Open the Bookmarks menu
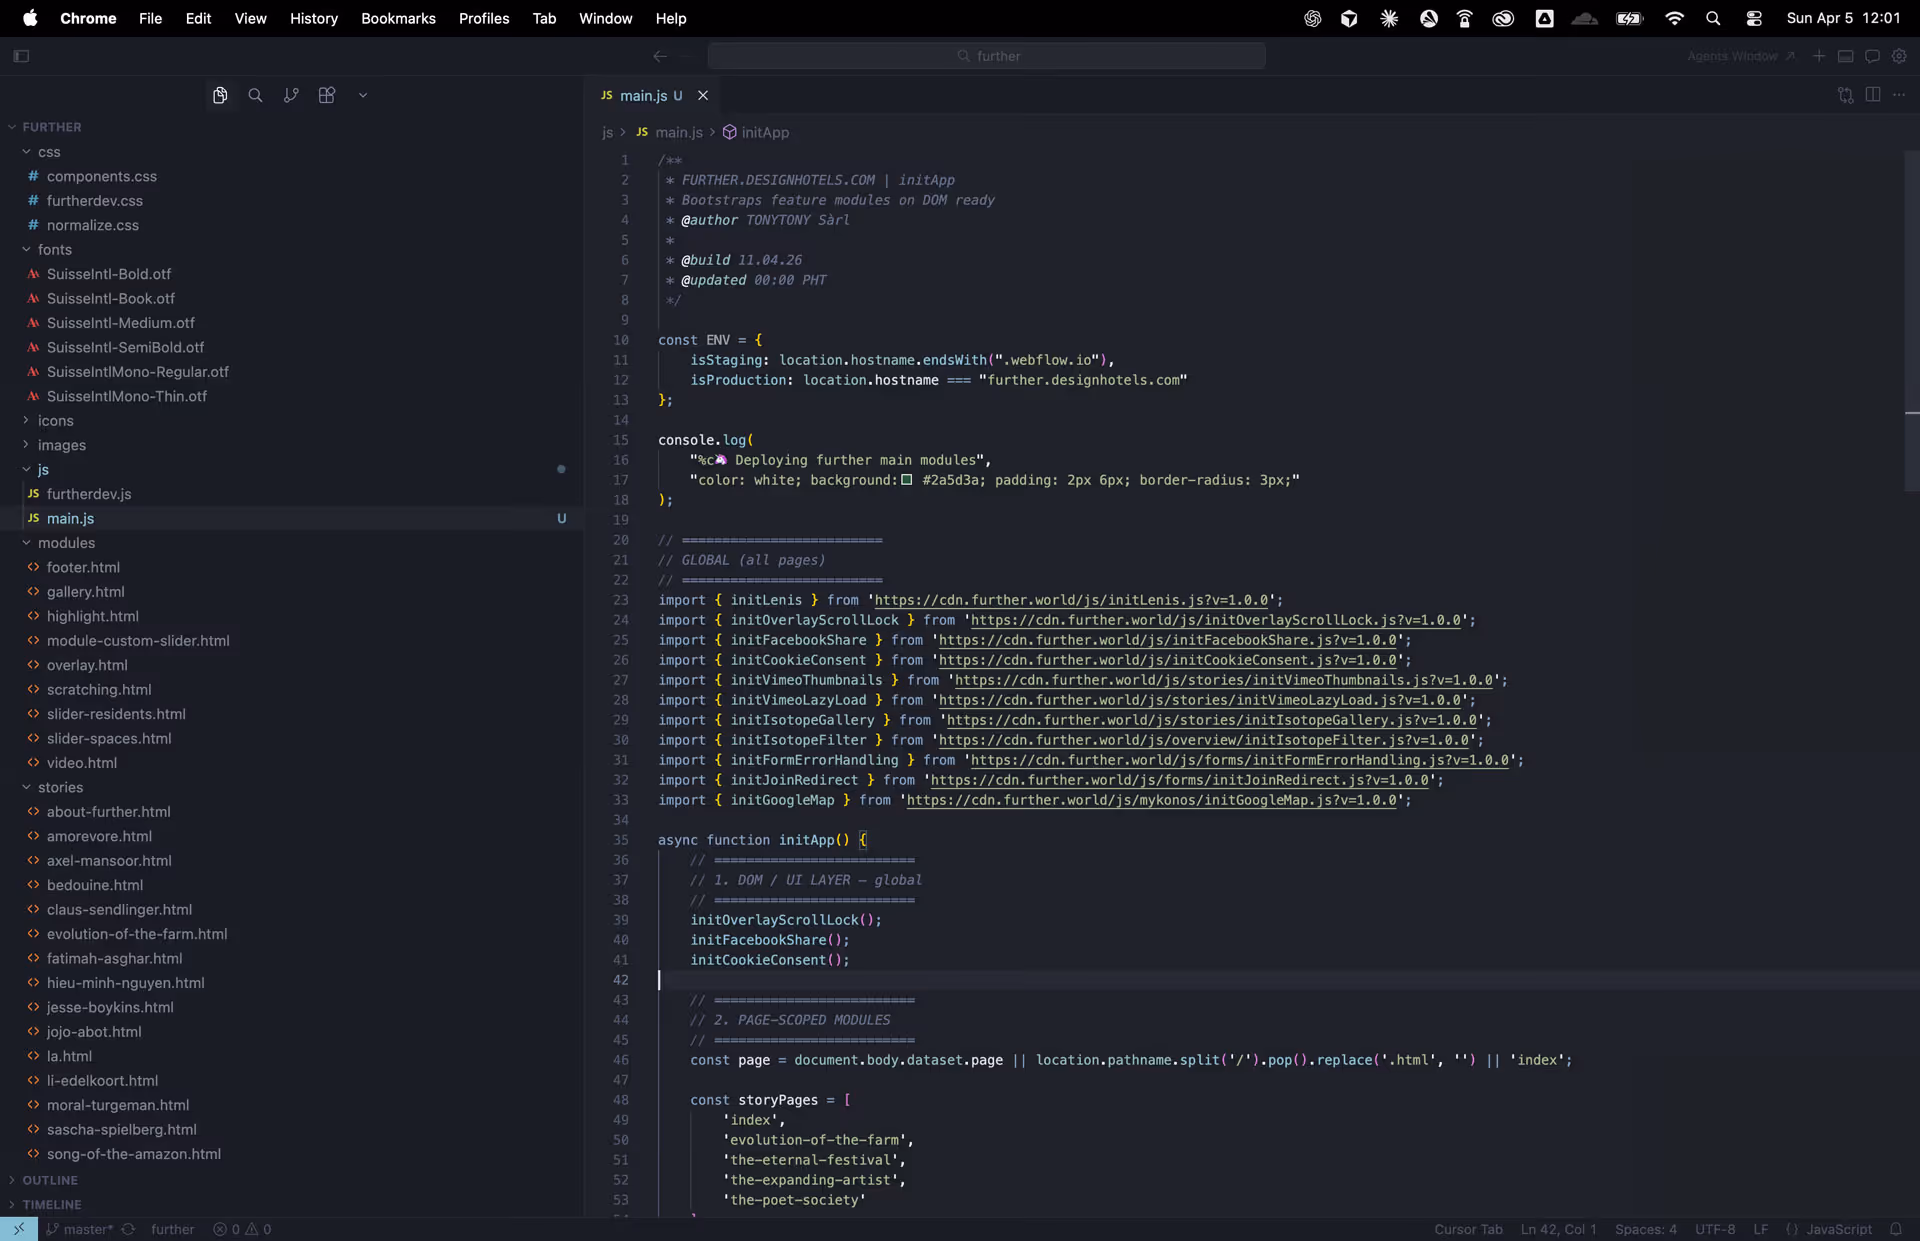This screenshot has height=1241, width=1920. 398,18
